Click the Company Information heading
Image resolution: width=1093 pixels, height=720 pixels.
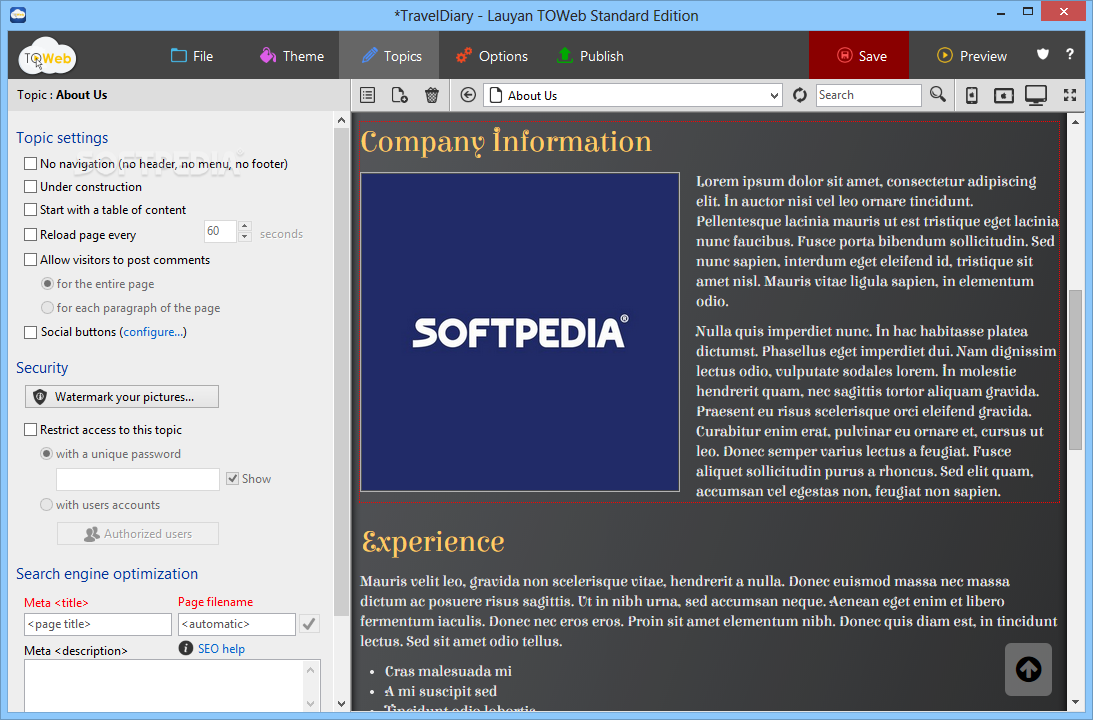click(506, 141)
